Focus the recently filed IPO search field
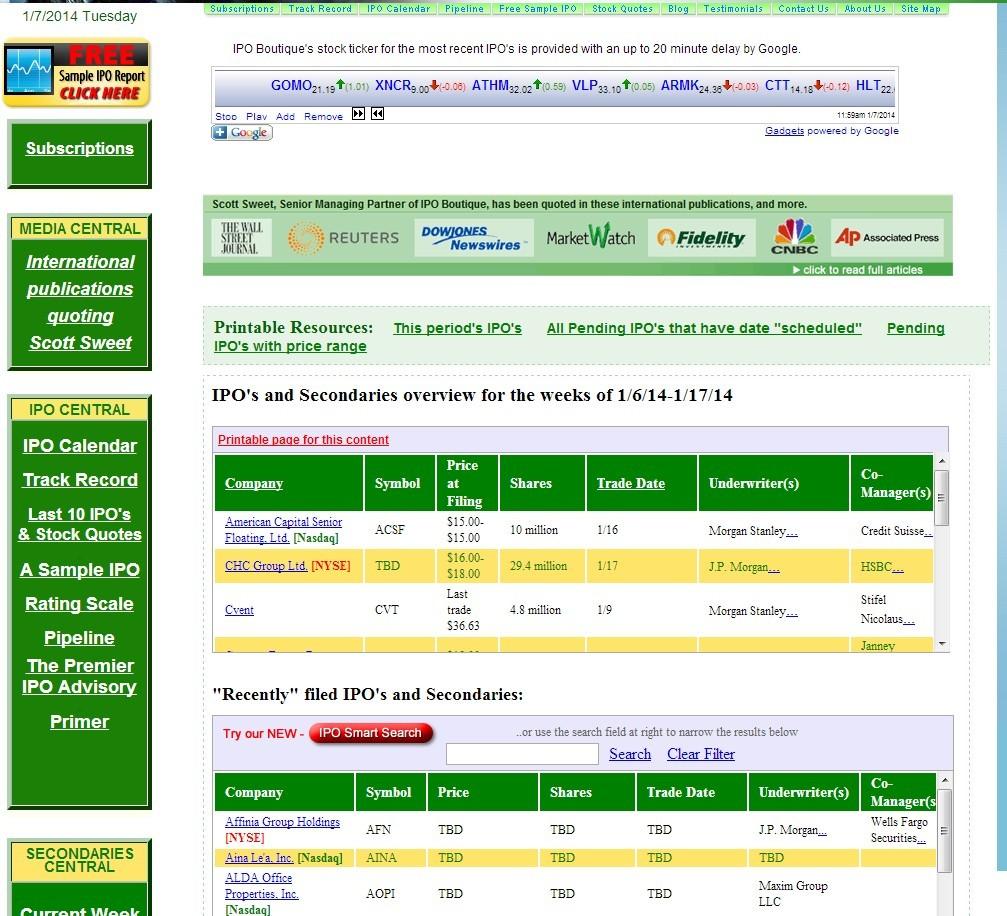The height and width of the screenshot is (916, 1007). 521,754
